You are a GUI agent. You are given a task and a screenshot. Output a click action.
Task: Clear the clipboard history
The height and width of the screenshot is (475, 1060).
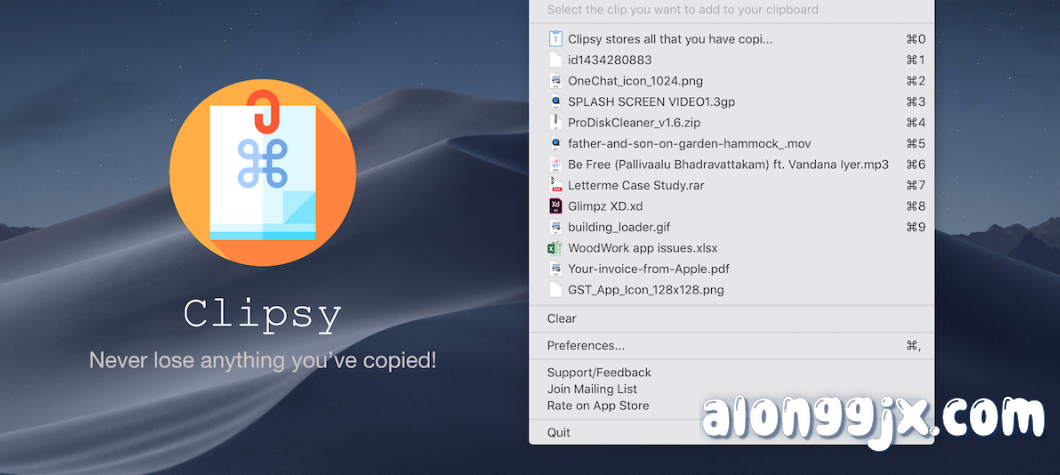(x=731, y=319)
